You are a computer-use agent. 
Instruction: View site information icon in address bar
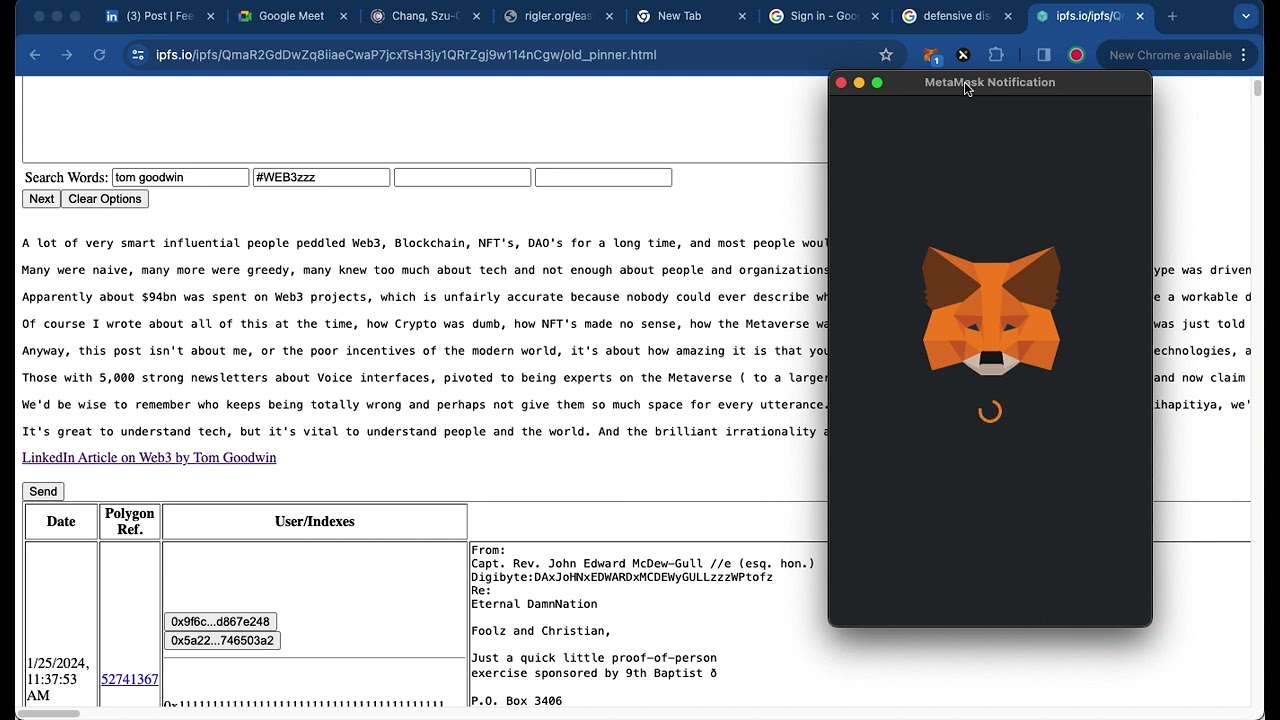(138, 55)
